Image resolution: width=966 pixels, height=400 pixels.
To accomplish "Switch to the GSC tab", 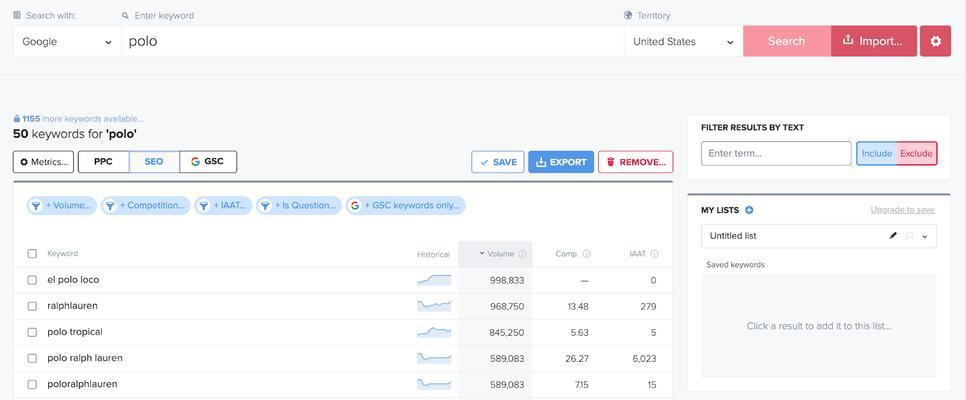I will coord(208,161).
